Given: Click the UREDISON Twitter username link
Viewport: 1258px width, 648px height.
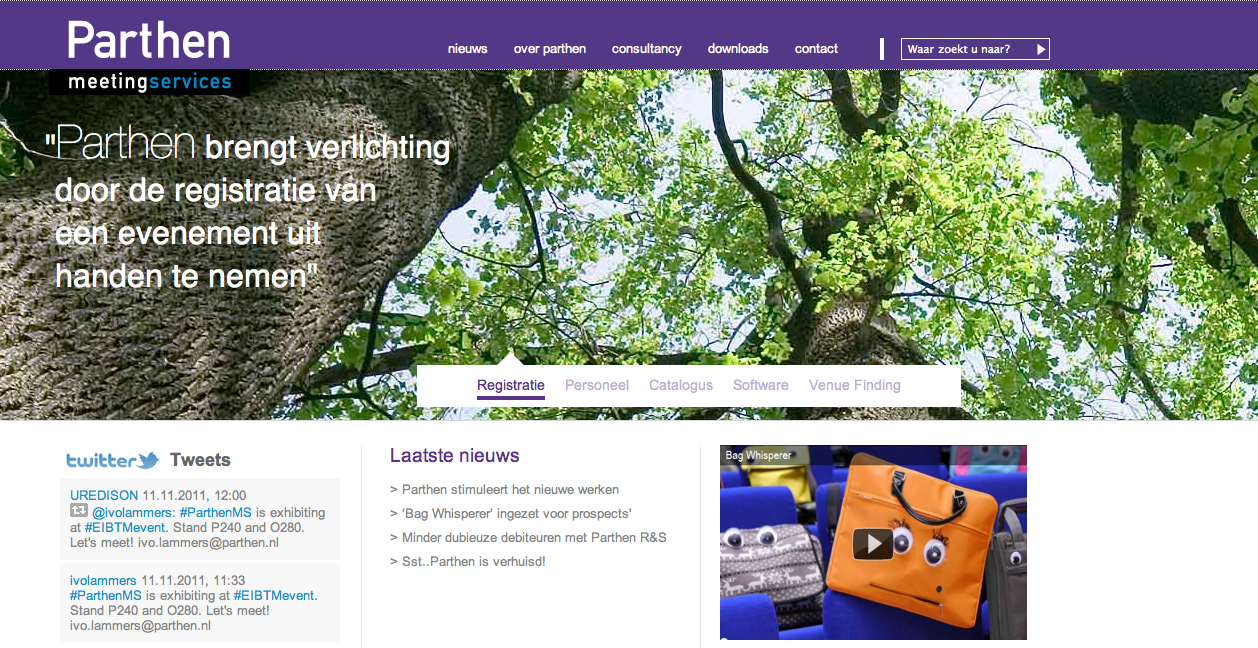Looking at the screenshot, I should pyautogui.click(x=104, y=495).
